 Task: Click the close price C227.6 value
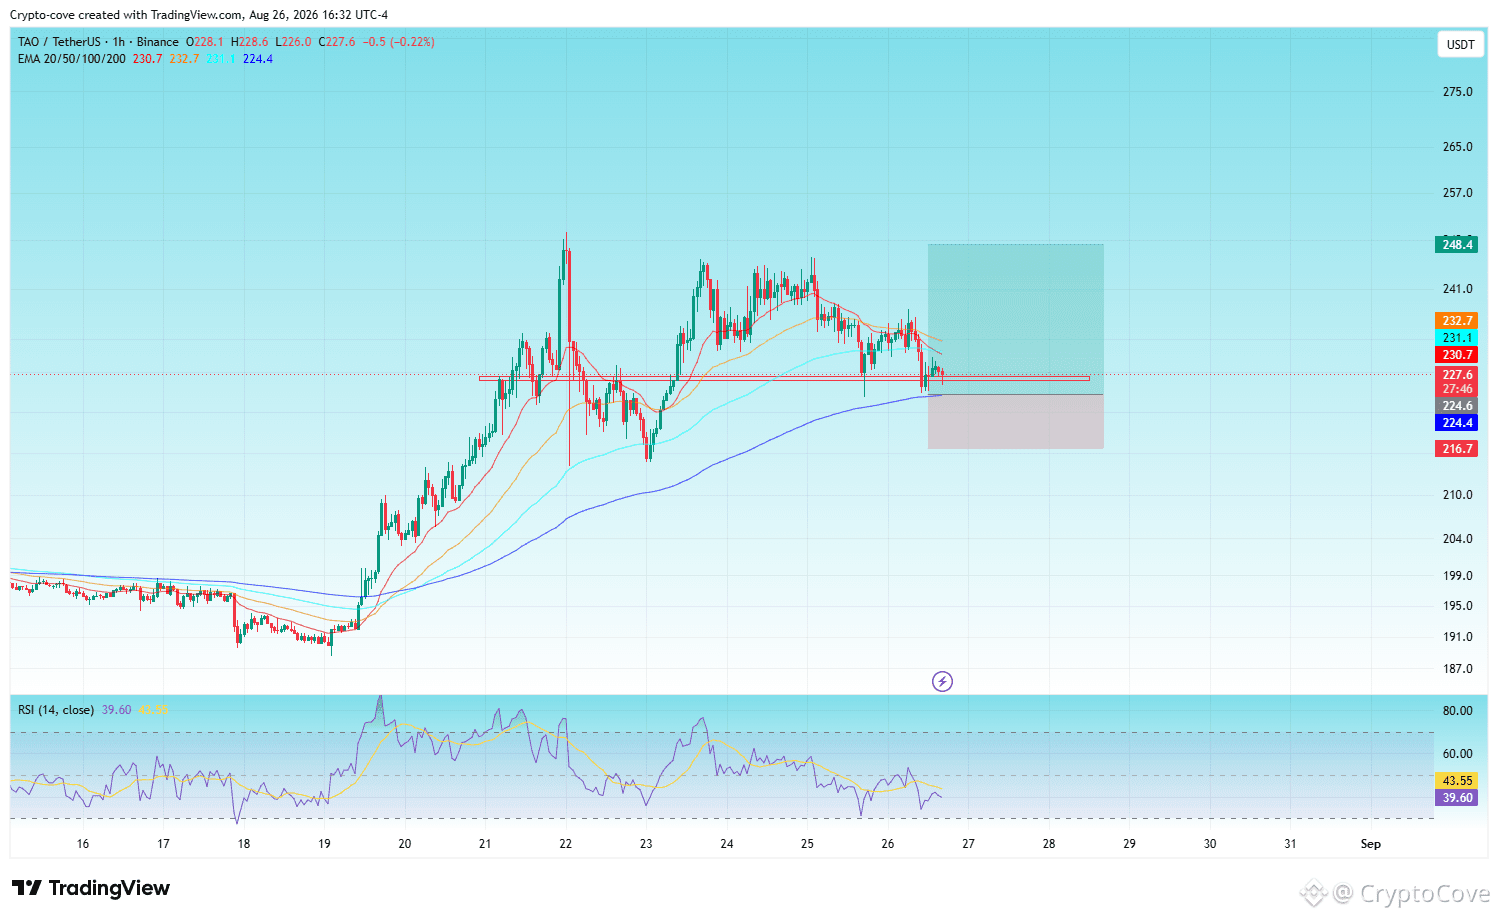(337, 42)
